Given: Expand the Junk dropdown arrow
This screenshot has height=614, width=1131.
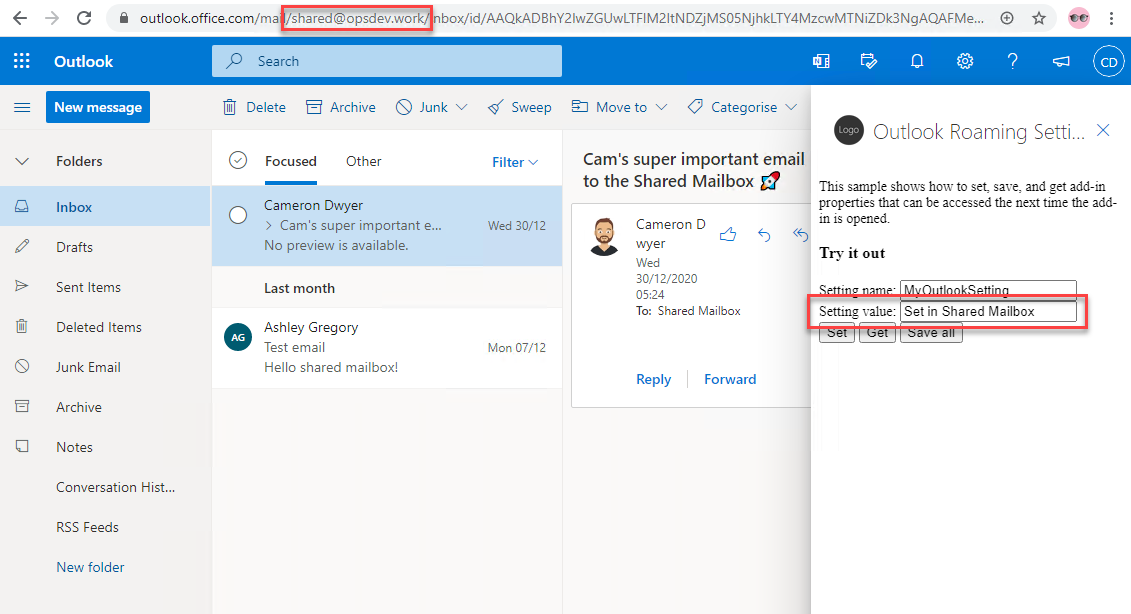Looking at the screenshot, I should [x=461, y=107].
